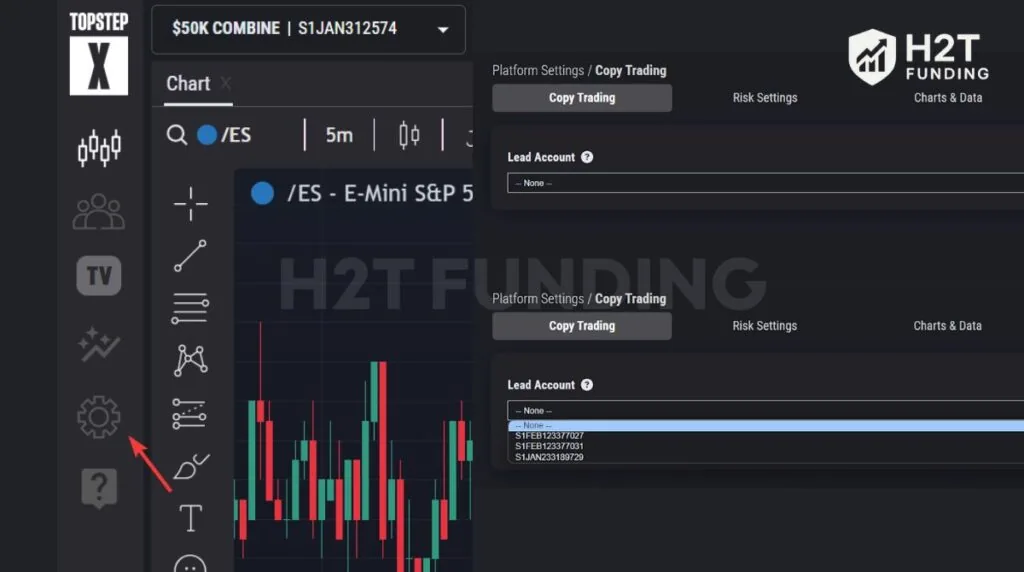Select the XABCD pattern tool
Viewport: 1024px width, 572px height.
click(x=191, y=360)
